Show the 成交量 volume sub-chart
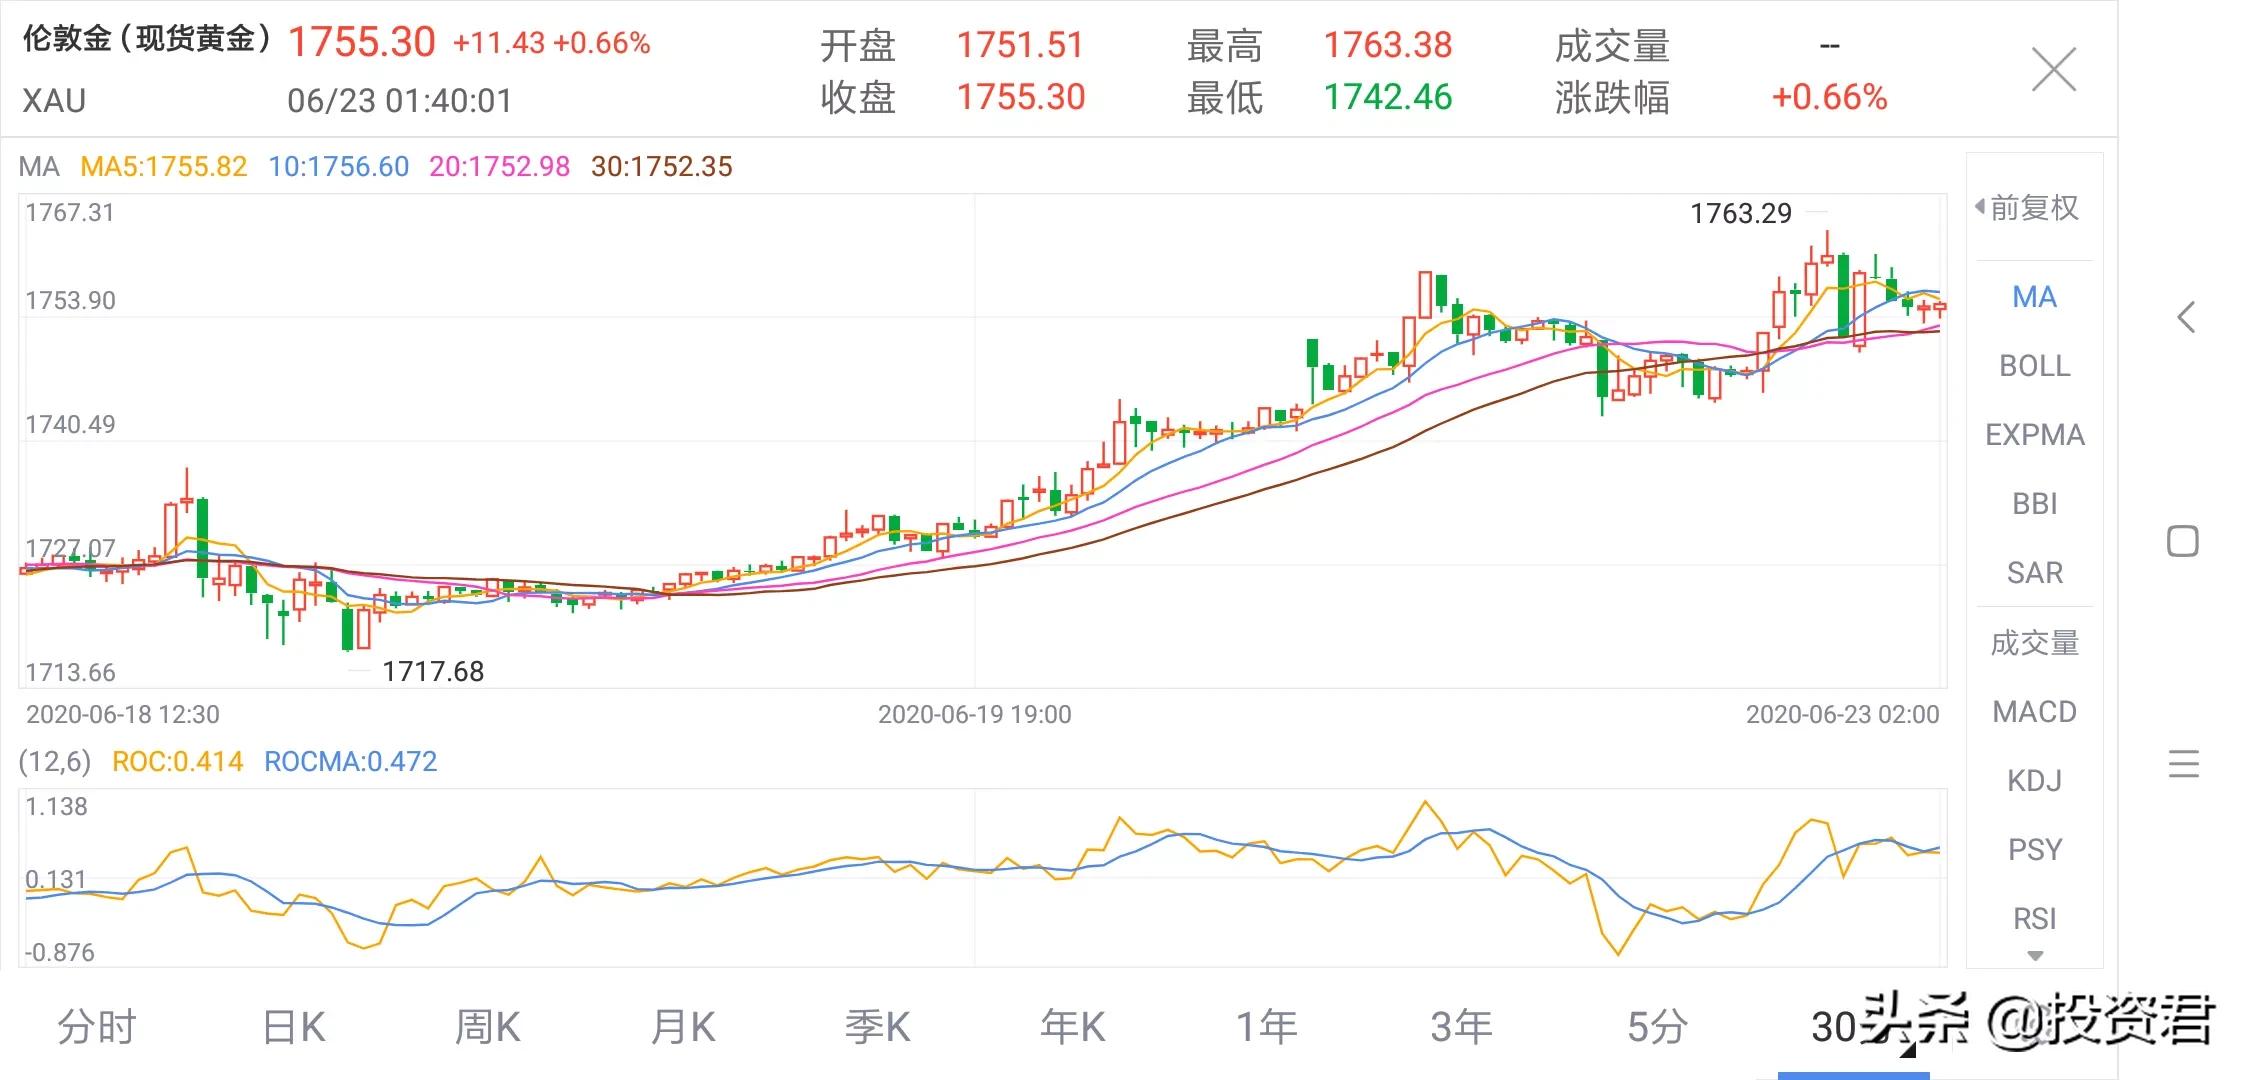 2034,643
